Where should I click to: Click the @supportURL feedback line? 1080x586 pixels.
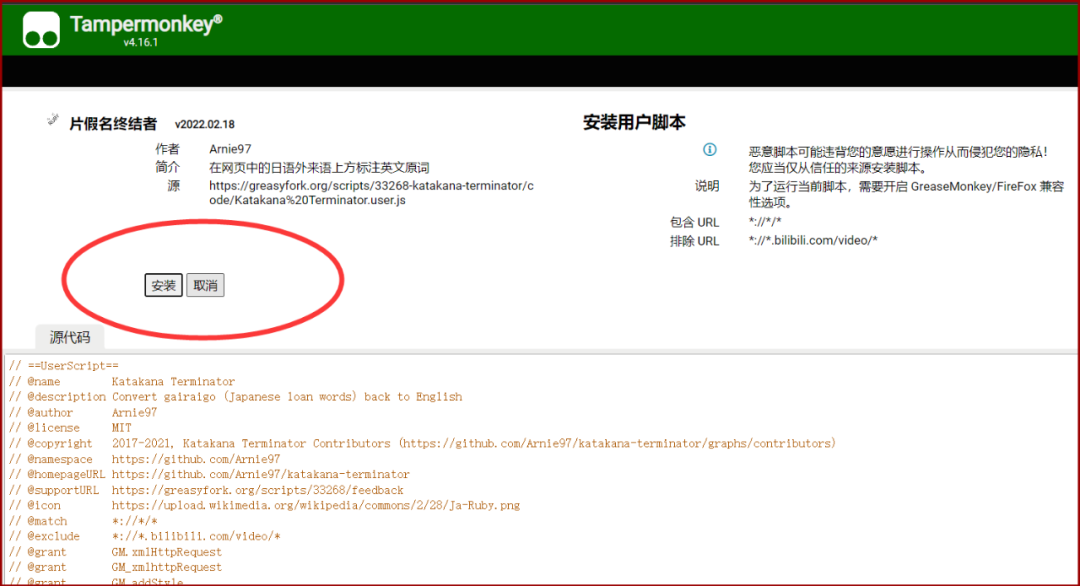[206, 490]
